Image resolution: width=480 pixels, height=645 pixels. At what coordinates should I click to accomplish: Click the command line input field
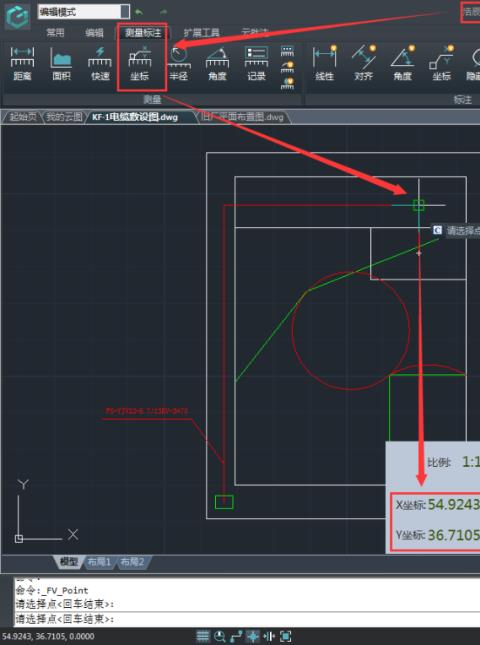pos(247,619)
